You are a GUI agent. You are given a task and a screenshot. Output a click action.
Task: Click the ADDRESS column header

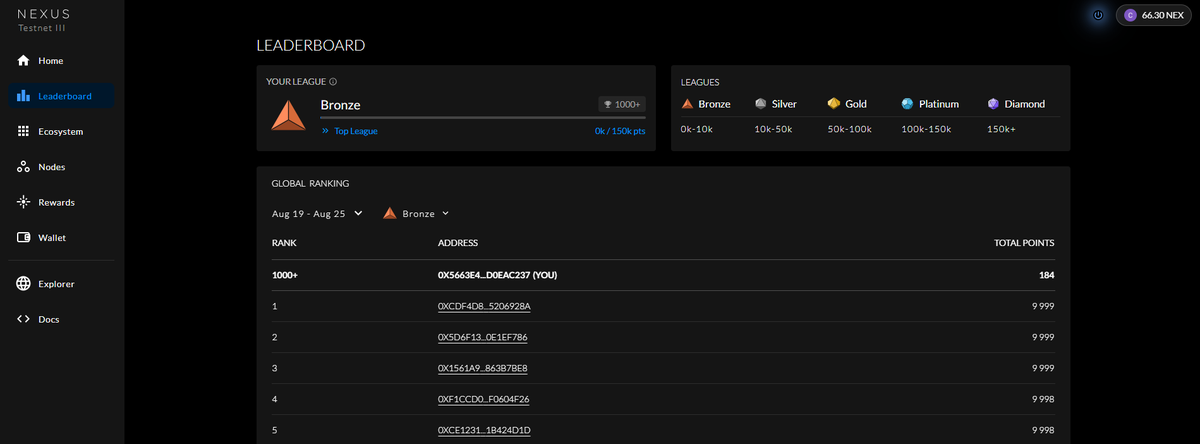coord(458,243)
